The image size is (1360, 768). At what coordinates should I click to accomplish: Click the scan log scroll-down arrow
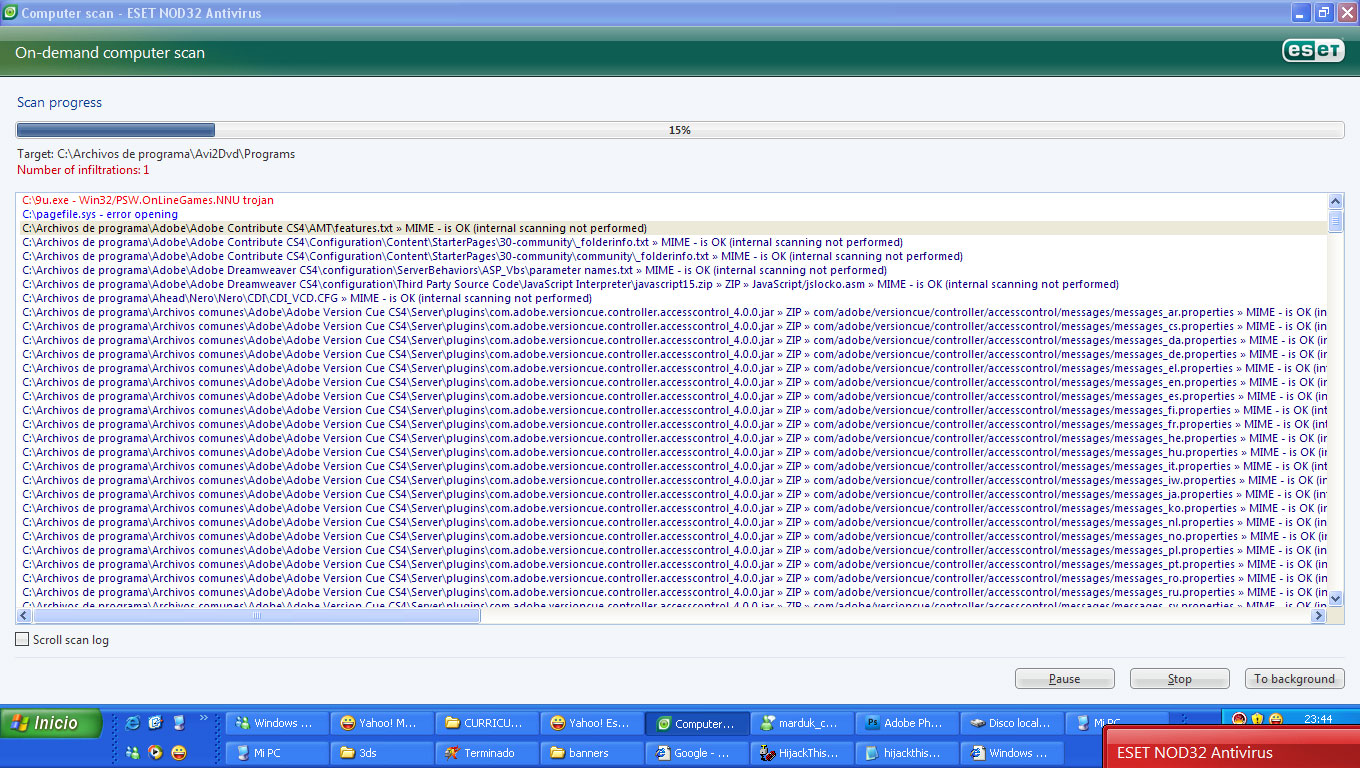(x=1335, y=598)
